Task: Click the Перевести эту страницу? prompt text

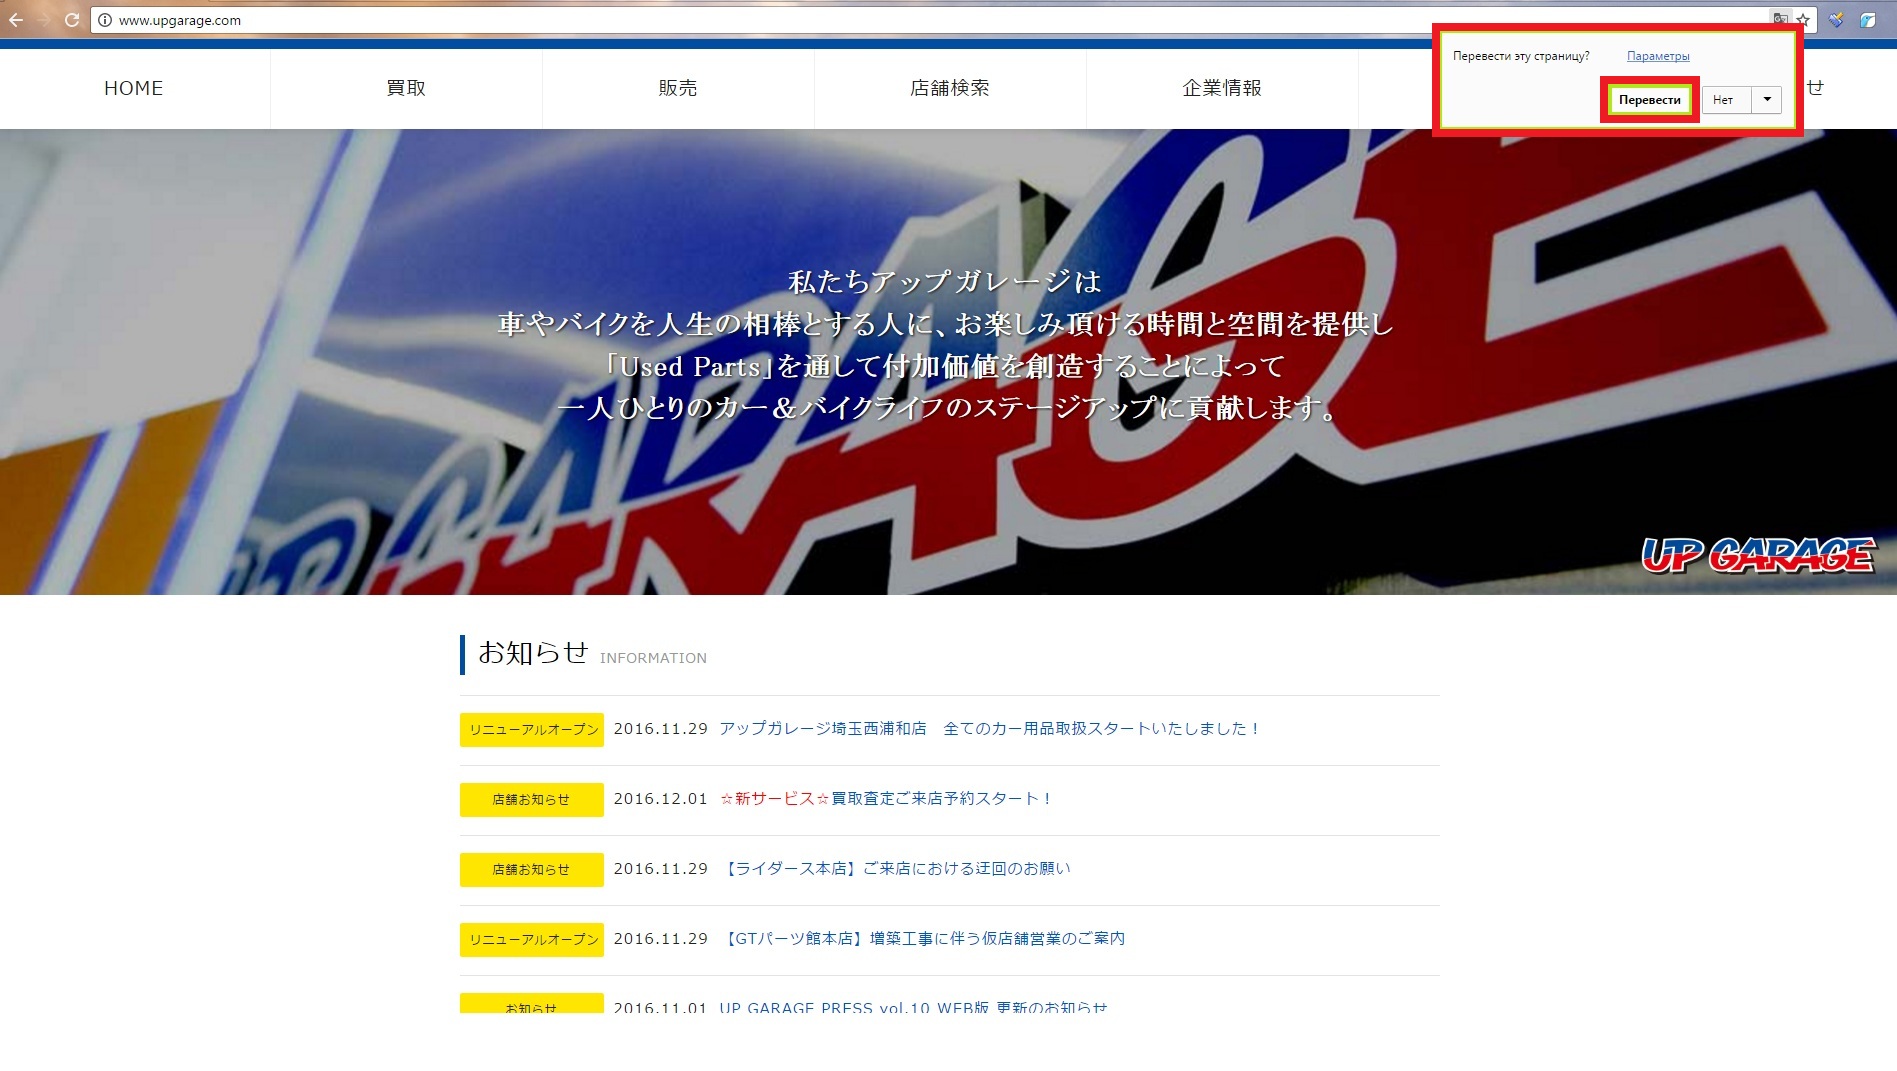Action: point(1521,56)
